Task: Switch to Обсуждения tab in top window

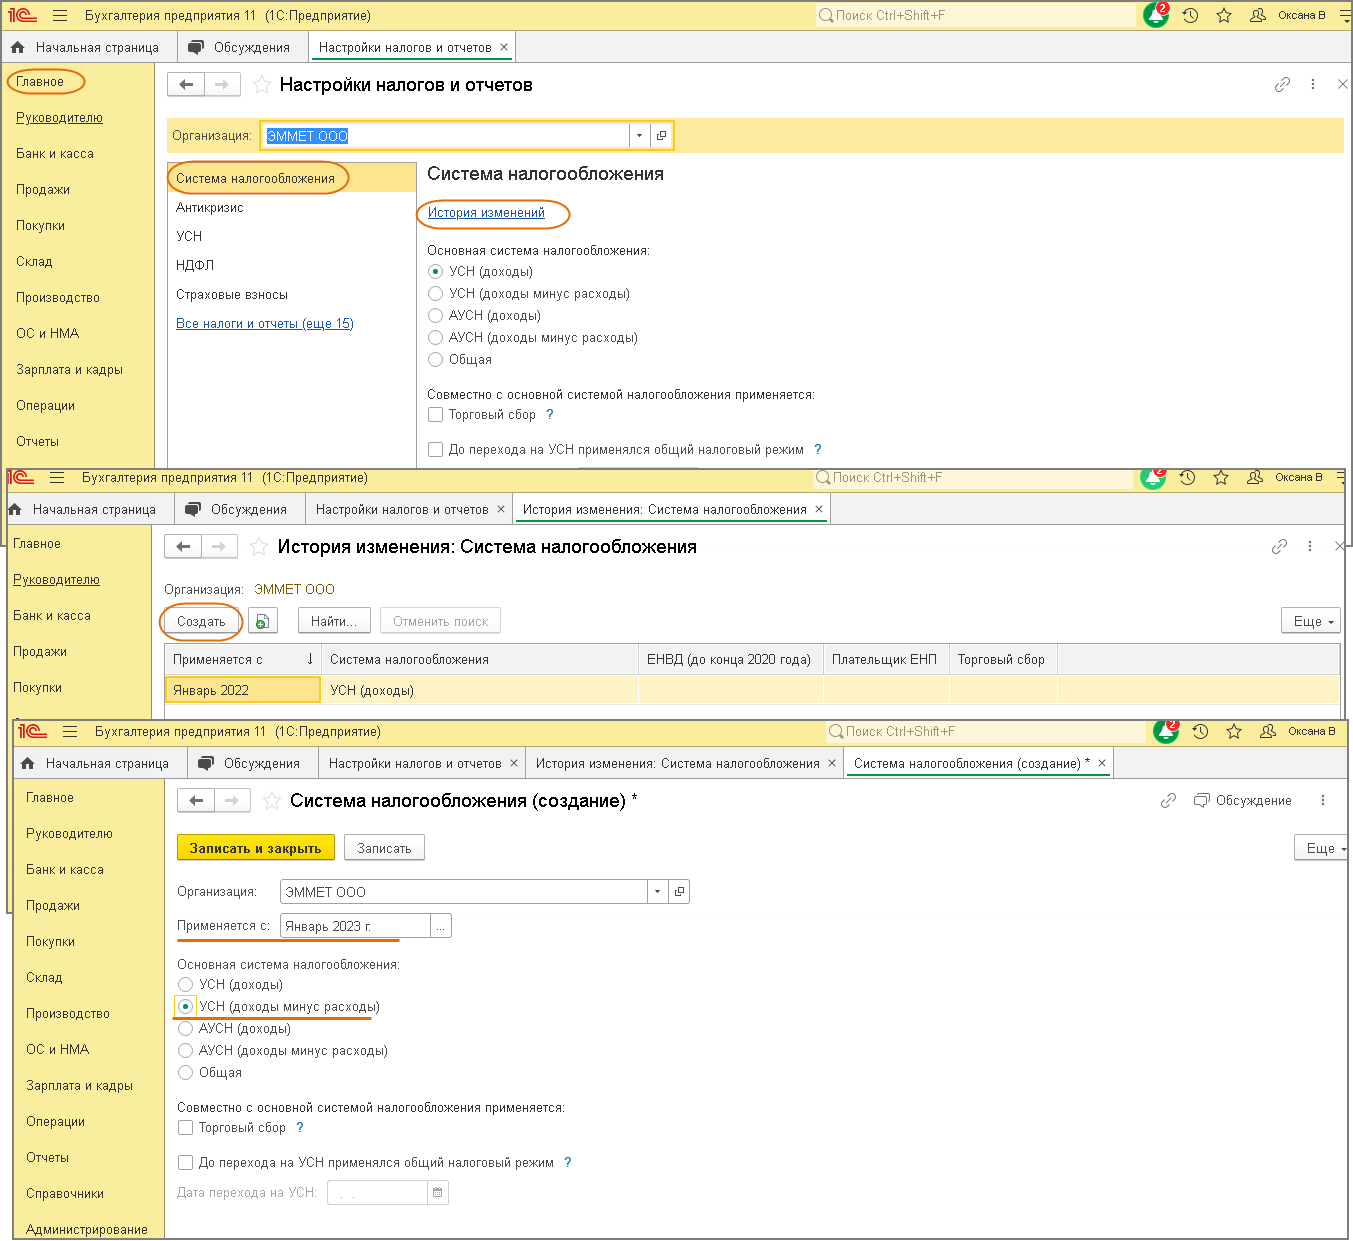Action: [x=239, y=47]
